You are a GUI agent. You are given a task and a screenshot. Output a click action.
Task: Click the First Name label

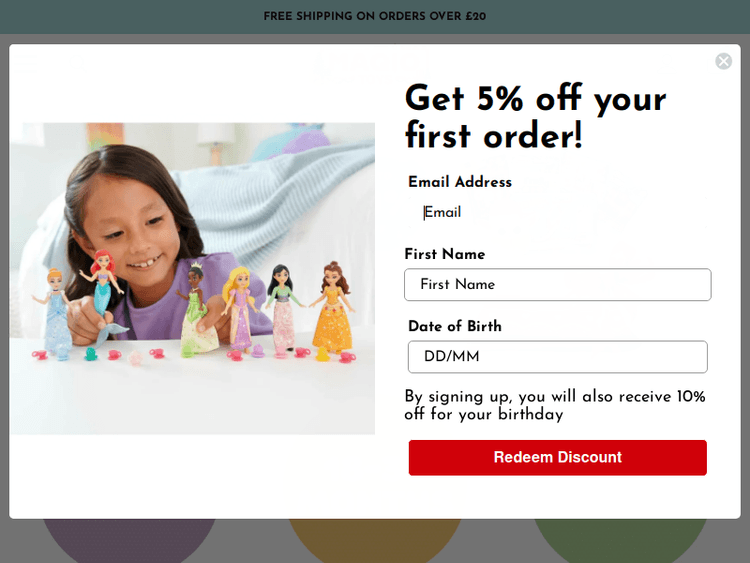pos(445,254)
